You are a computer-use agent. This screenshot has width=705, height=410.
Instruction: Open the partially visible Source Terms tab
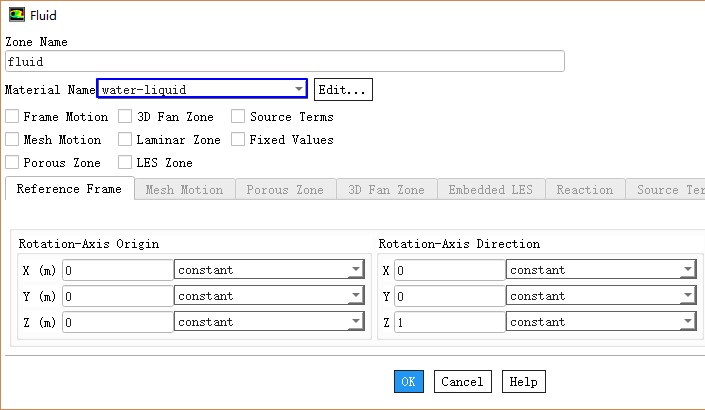666,190
